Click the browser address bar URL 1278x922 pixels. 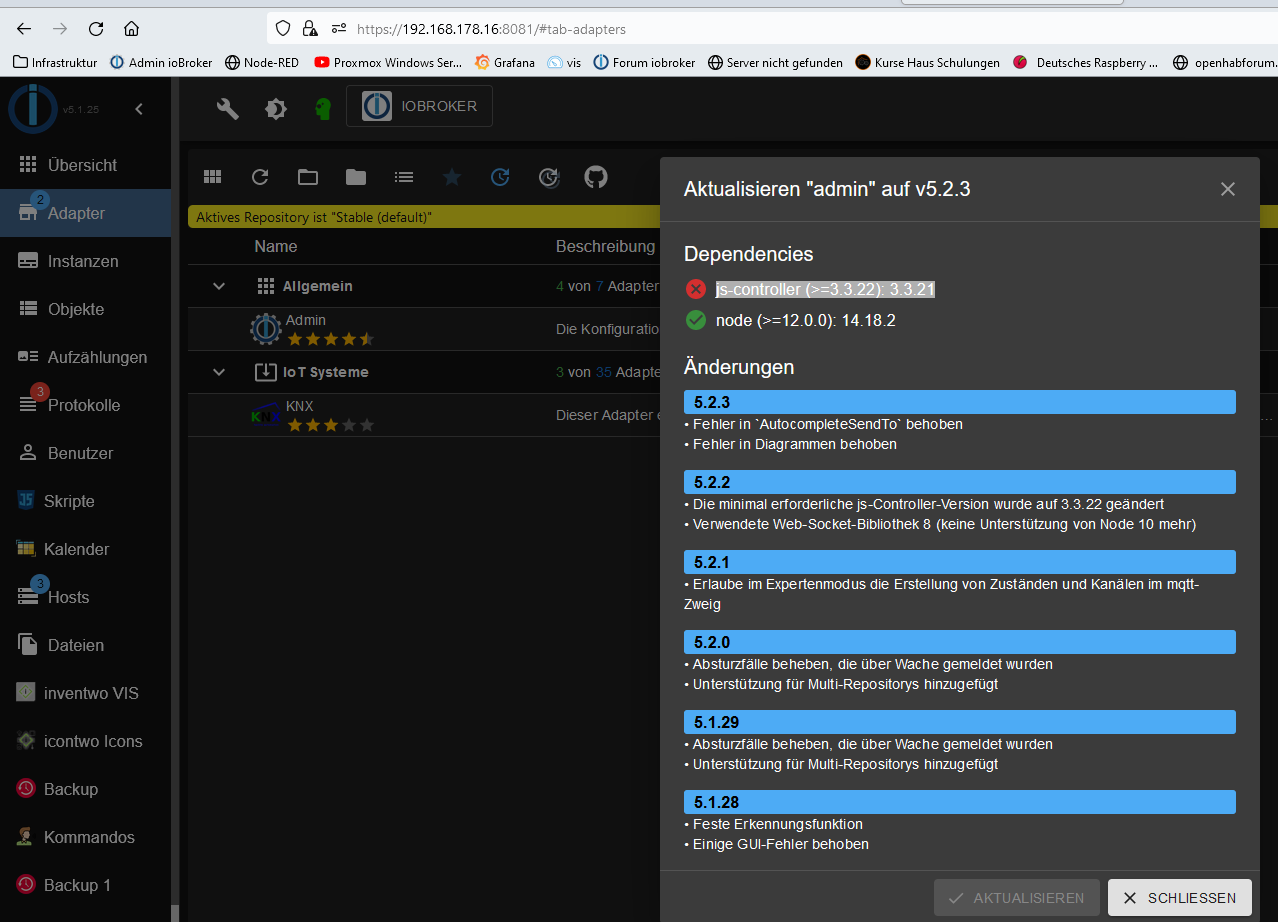[x=491, y=30]
